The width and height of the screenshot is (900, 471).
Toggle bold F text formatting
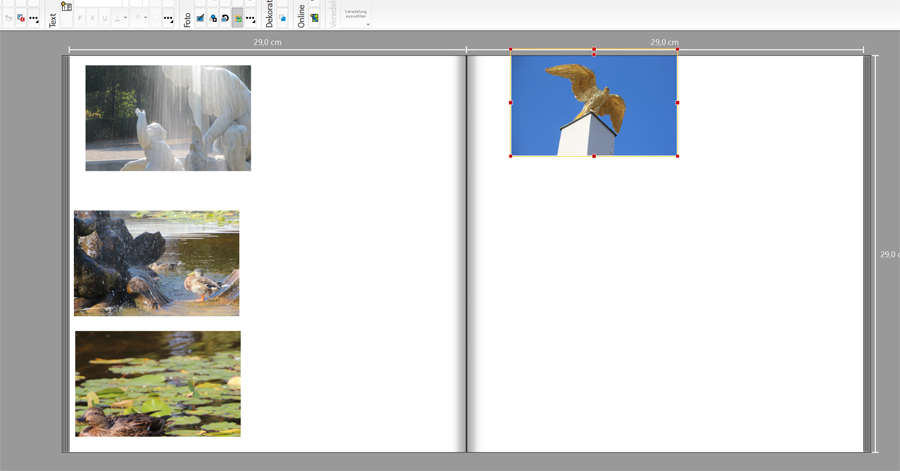coord(80,18)
